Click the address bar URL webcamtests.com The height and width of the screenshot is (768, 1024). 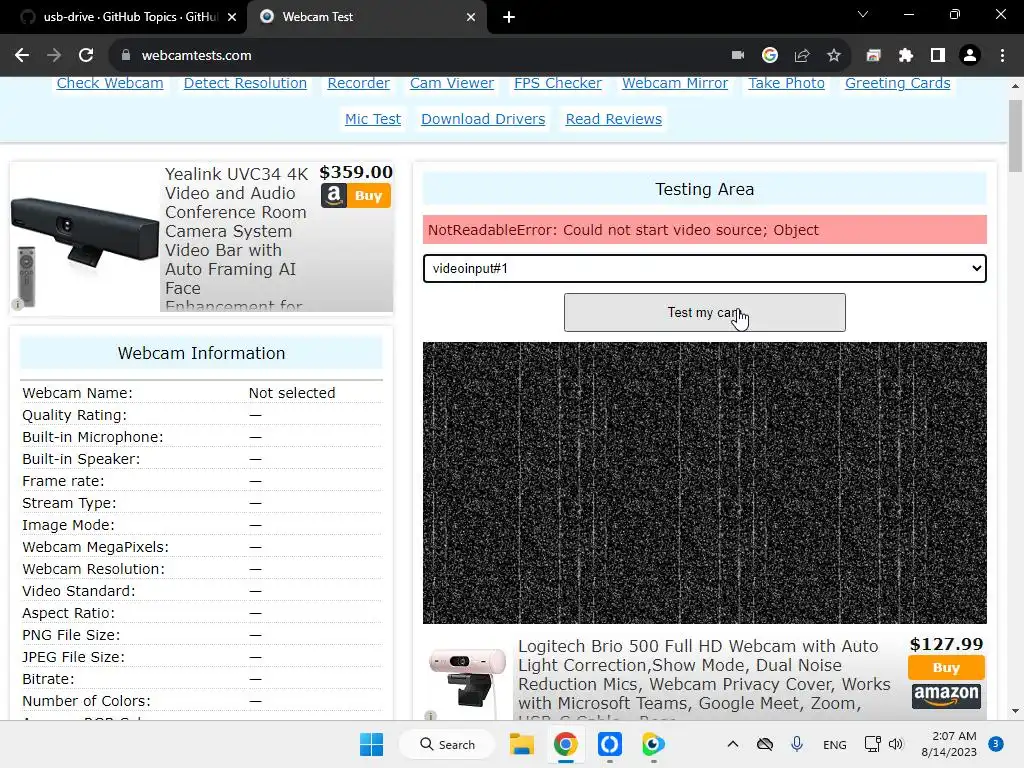pos(197,56)
